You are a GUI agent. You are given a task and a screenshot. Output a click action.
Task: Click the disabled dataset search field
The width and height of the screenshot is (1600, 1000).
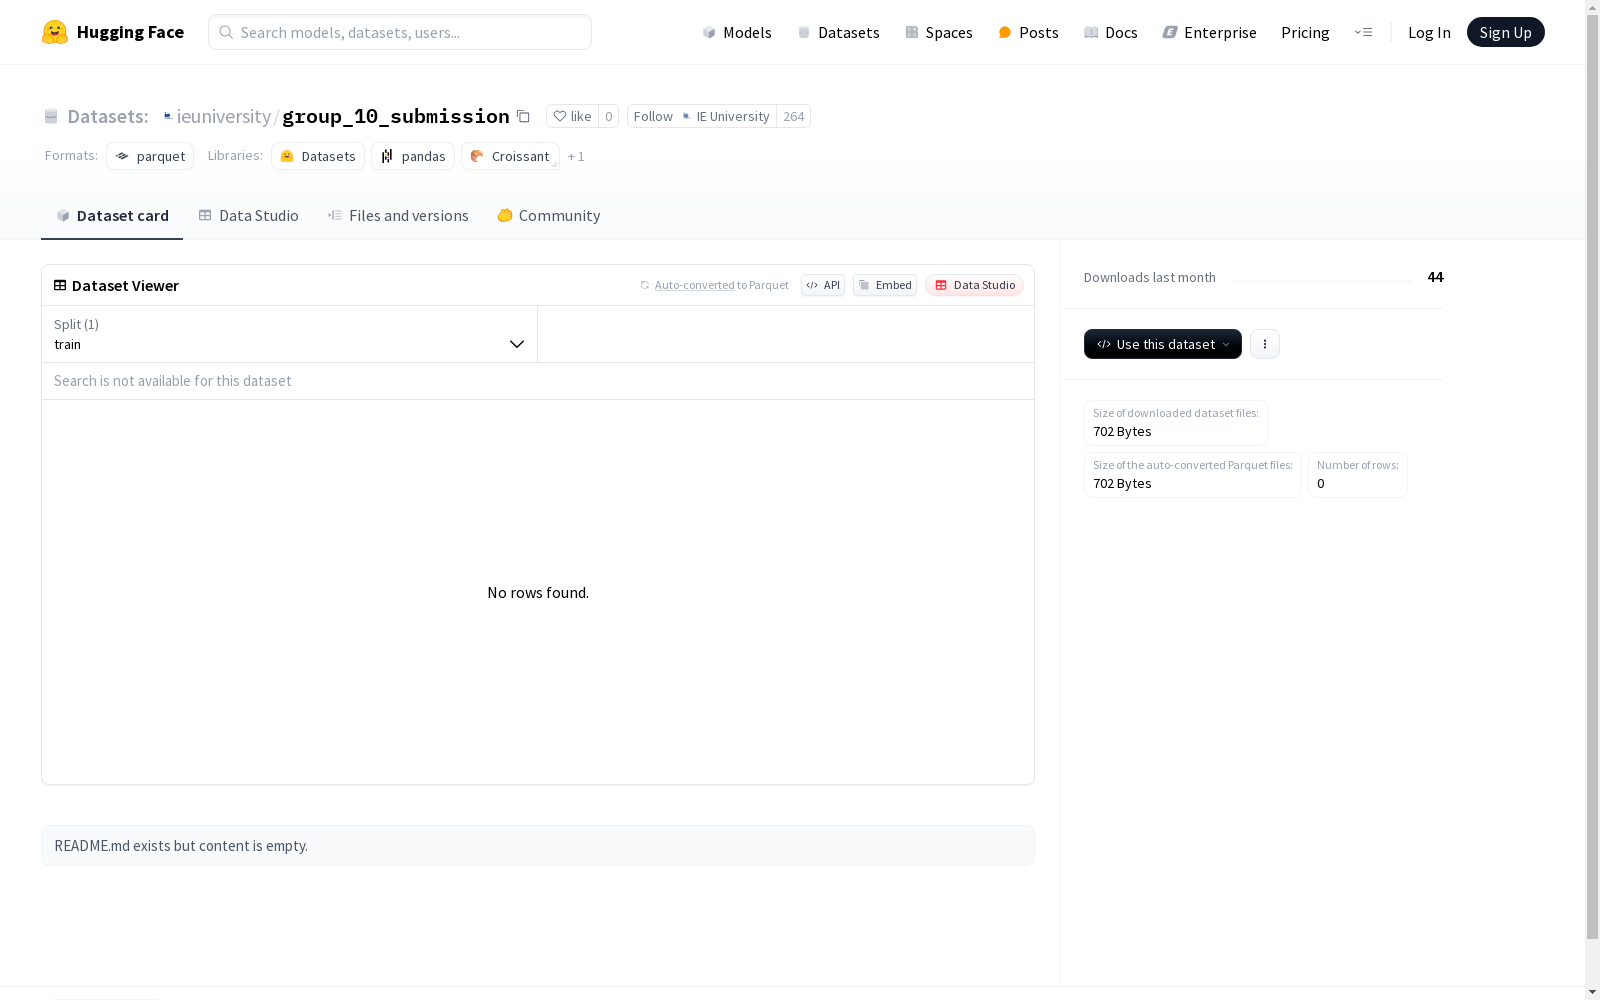click(538, 381)
